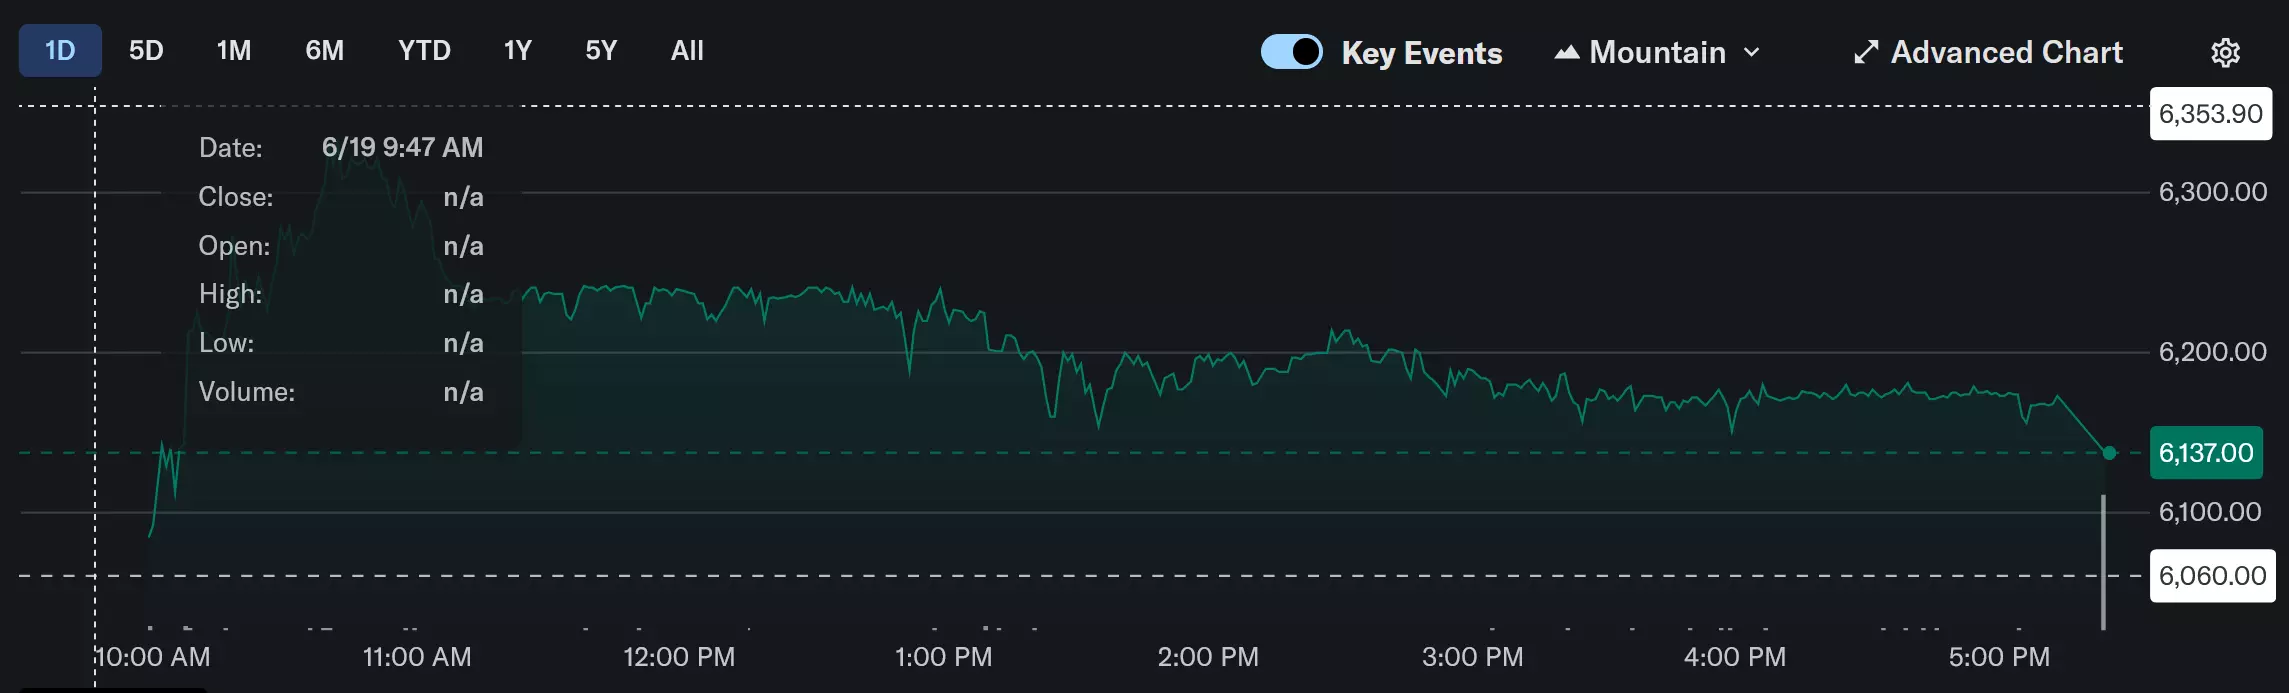Click the 10:00 AM time axis label
Viewport: 2289px width, 693px height.
(152, 657)
